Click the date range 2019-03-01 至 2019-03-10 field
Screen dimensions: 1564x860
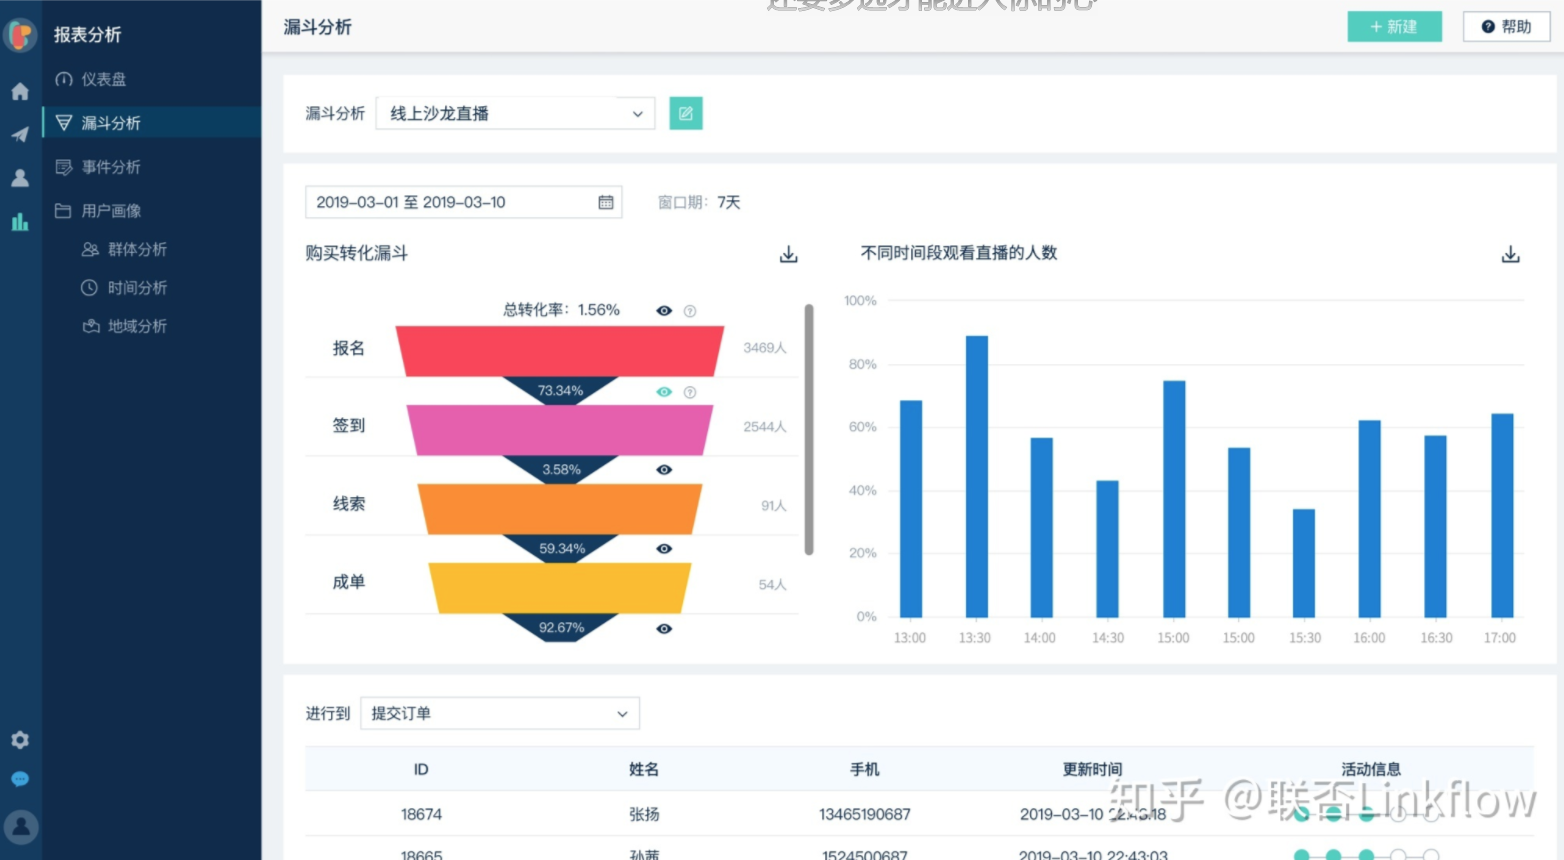[463, 202]
